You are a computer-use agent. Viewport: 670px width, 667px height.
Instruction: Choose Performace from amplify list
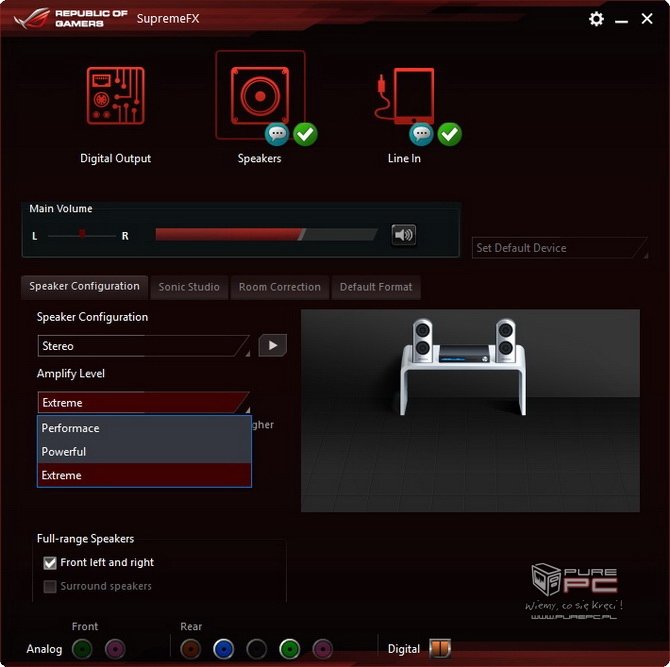click(144, 428)
